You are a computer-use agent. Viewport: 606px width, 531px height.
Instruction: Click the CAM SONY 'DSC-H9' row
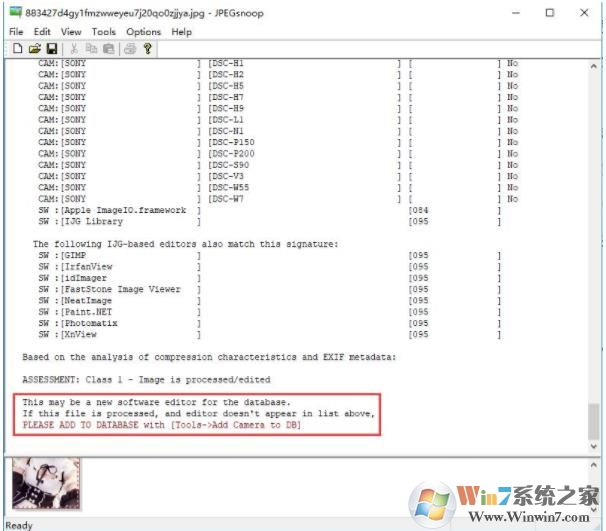[278, 108]
